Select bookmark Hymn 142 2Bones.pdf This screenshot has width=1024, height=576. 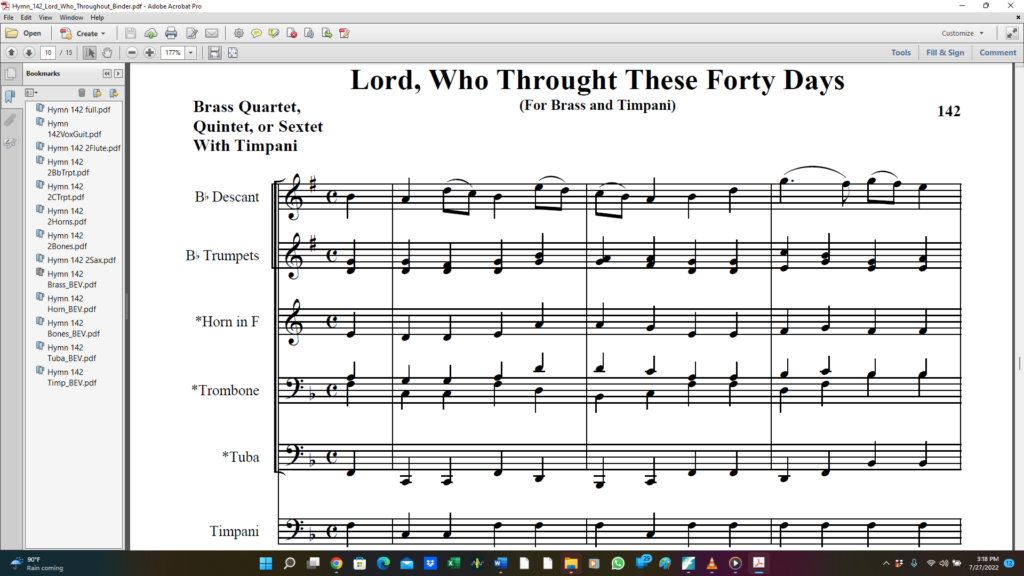67,240
